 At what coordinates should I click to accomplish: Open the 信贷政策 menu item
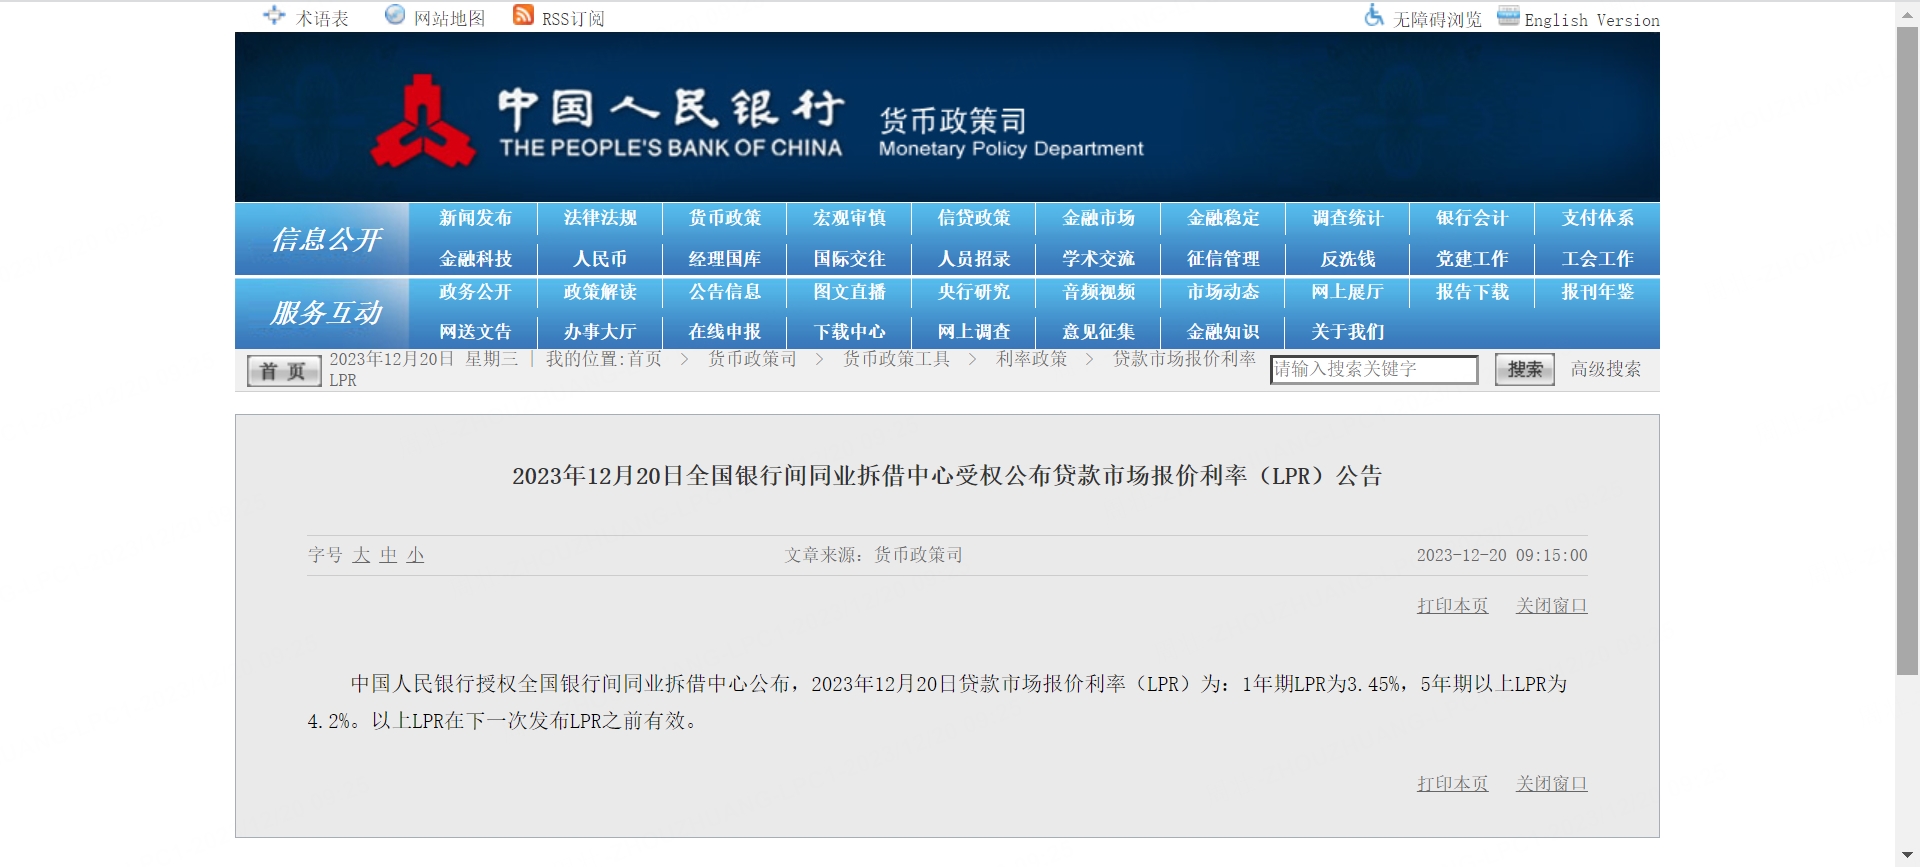pos(974,218)
